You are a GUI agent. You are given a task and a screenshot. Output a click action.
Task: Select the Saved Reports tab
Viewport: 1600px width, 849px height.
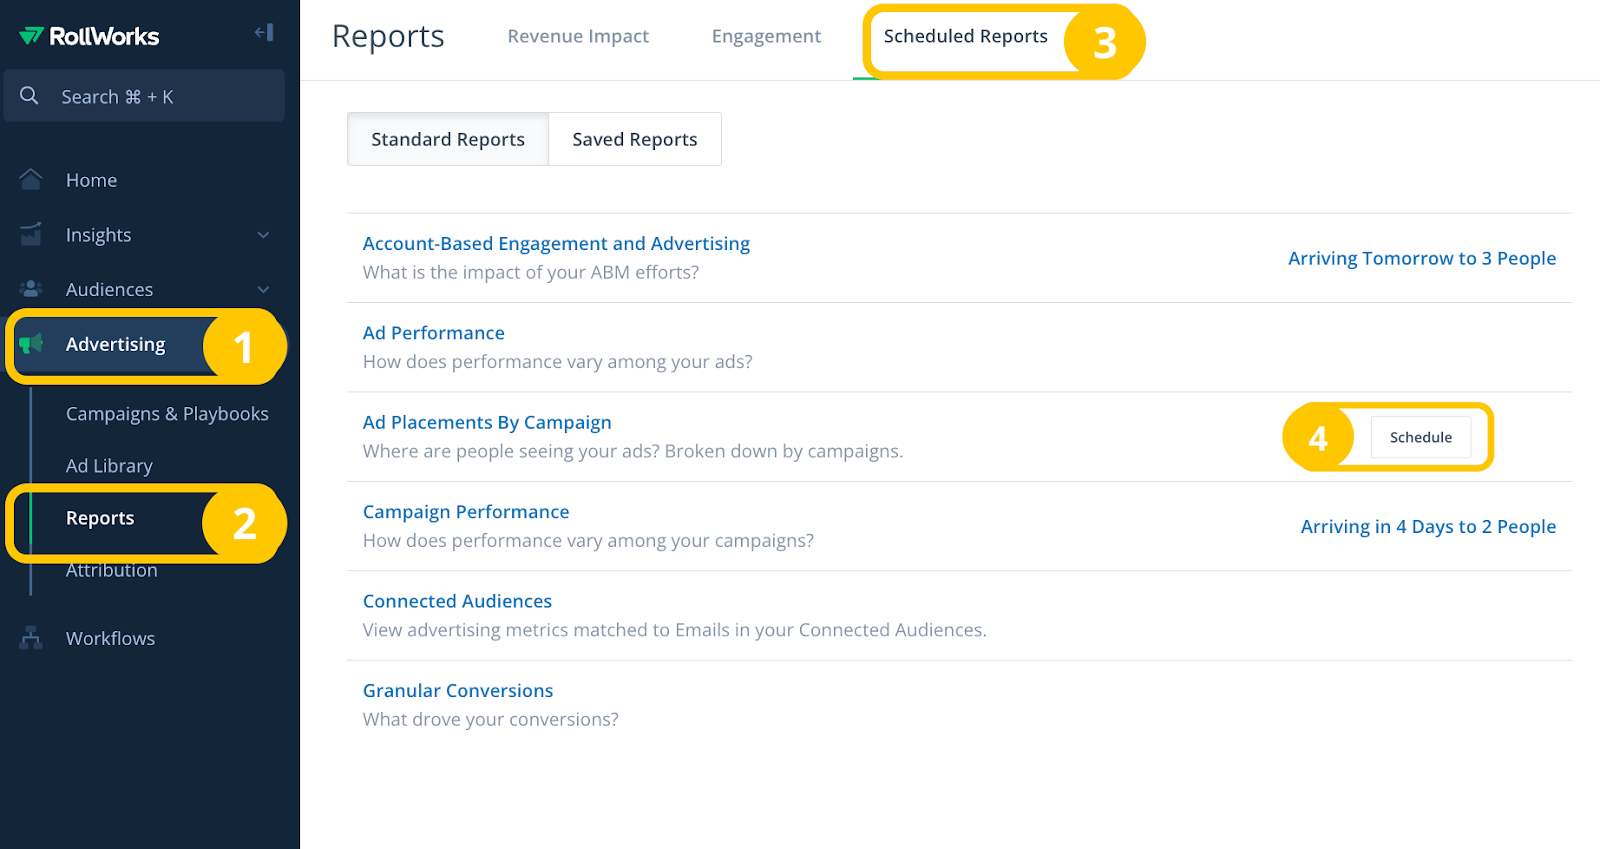(x=634, y=139)
